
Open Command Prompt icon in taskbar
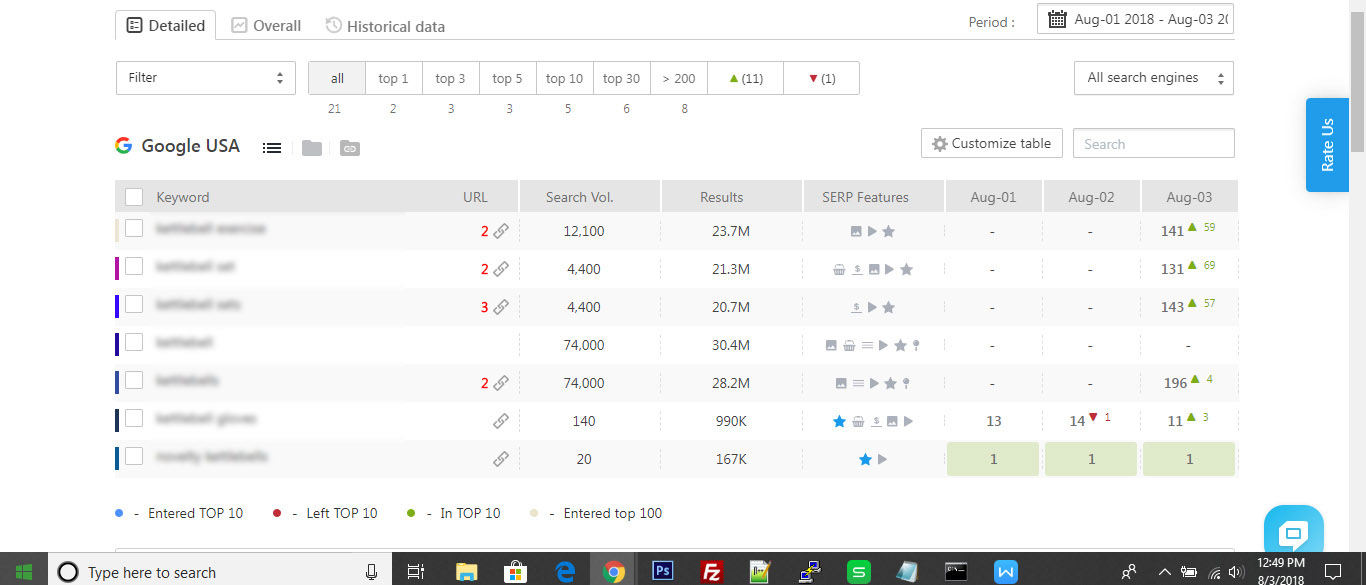click(x=957, y=571)
